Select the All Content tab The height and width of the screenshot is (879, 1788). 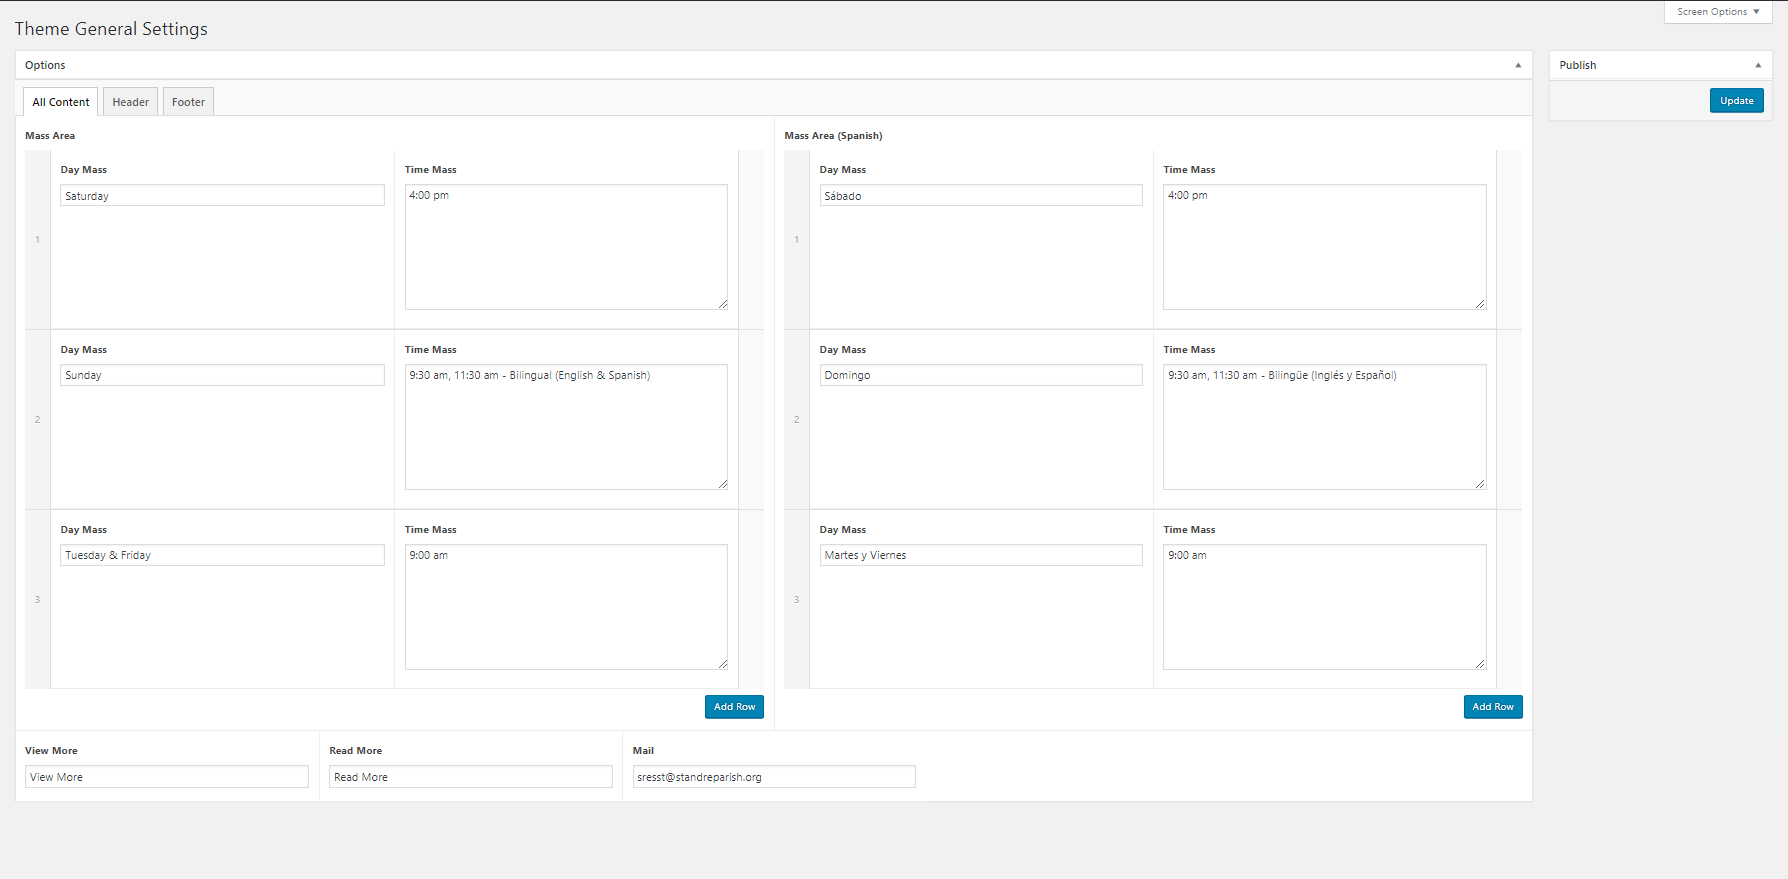click(x=61, y=102)
